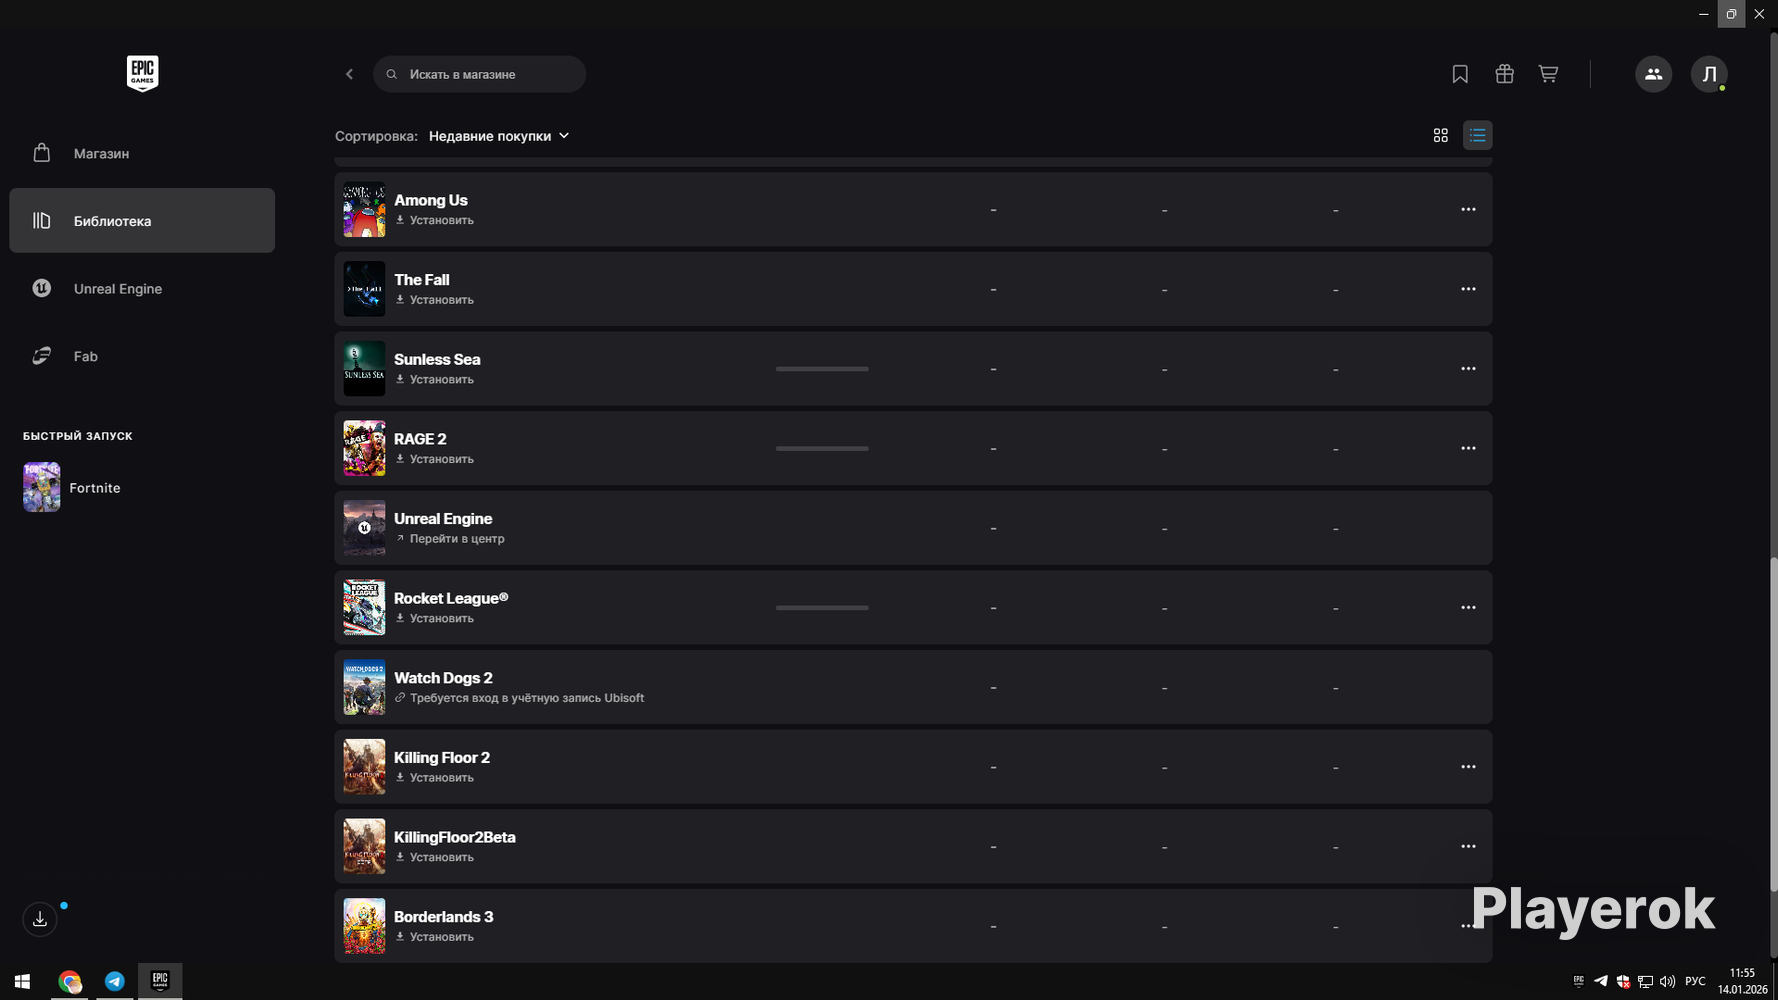Open the downloads icon in the sidebar
1778x1000 pixels.
point(40,919)
